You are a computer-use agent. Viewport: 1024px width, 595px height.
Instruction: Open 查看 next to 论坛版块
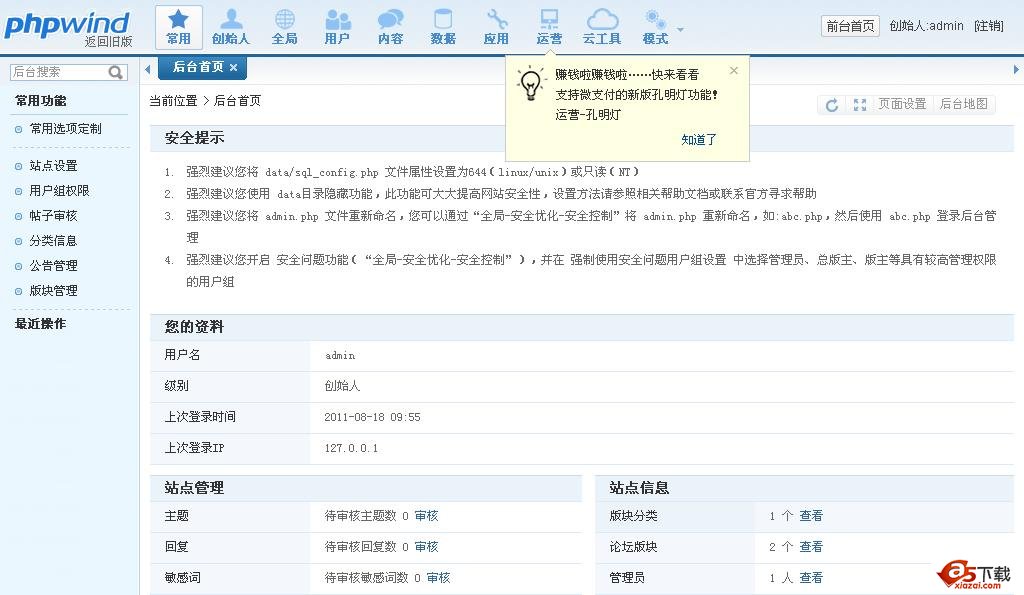810,547
